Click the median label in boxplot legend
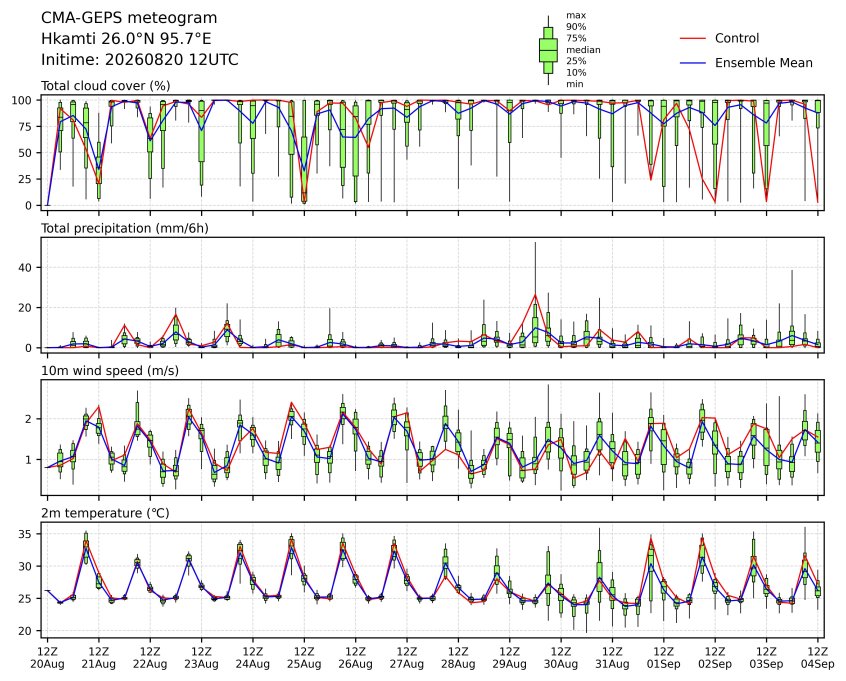Image resolution: width=846 pixels, height=681 pixels. click(x=583, y=50)
